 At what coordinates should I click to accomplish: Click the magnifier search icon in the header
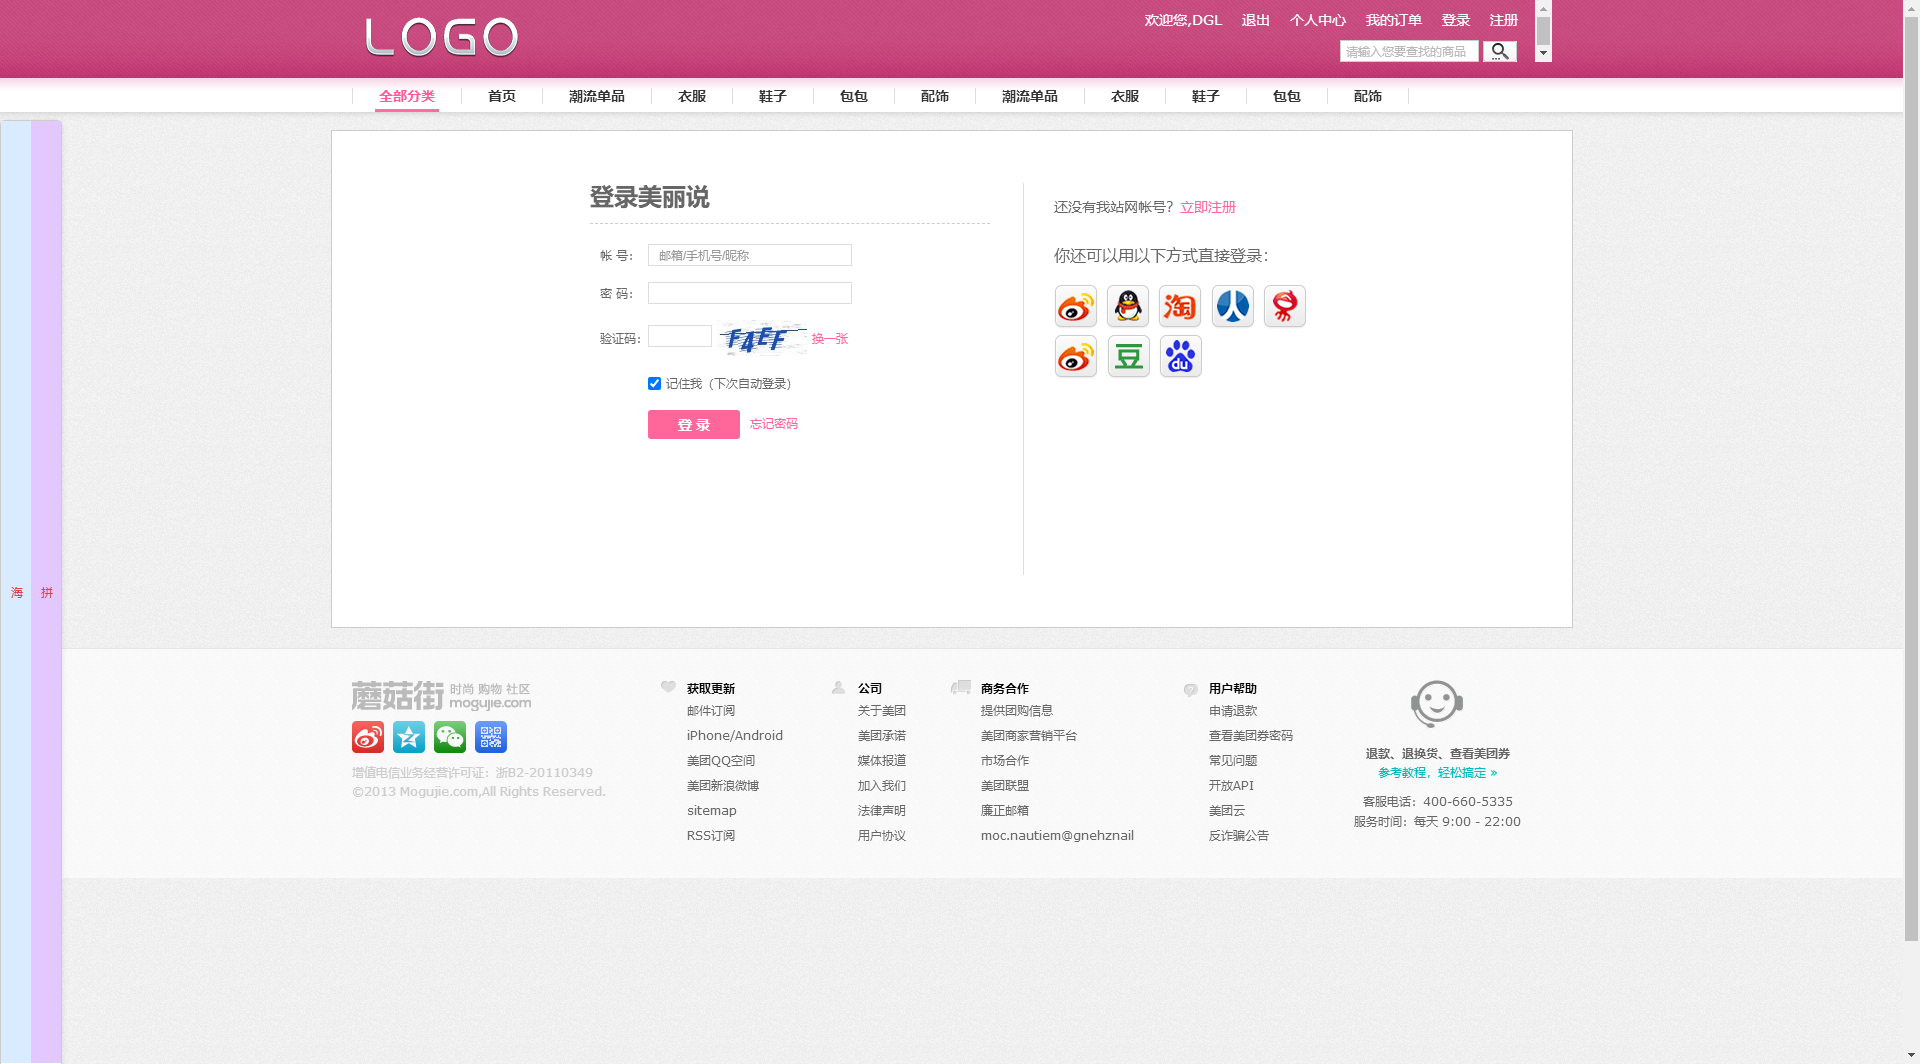click(x=1499, y=51)
